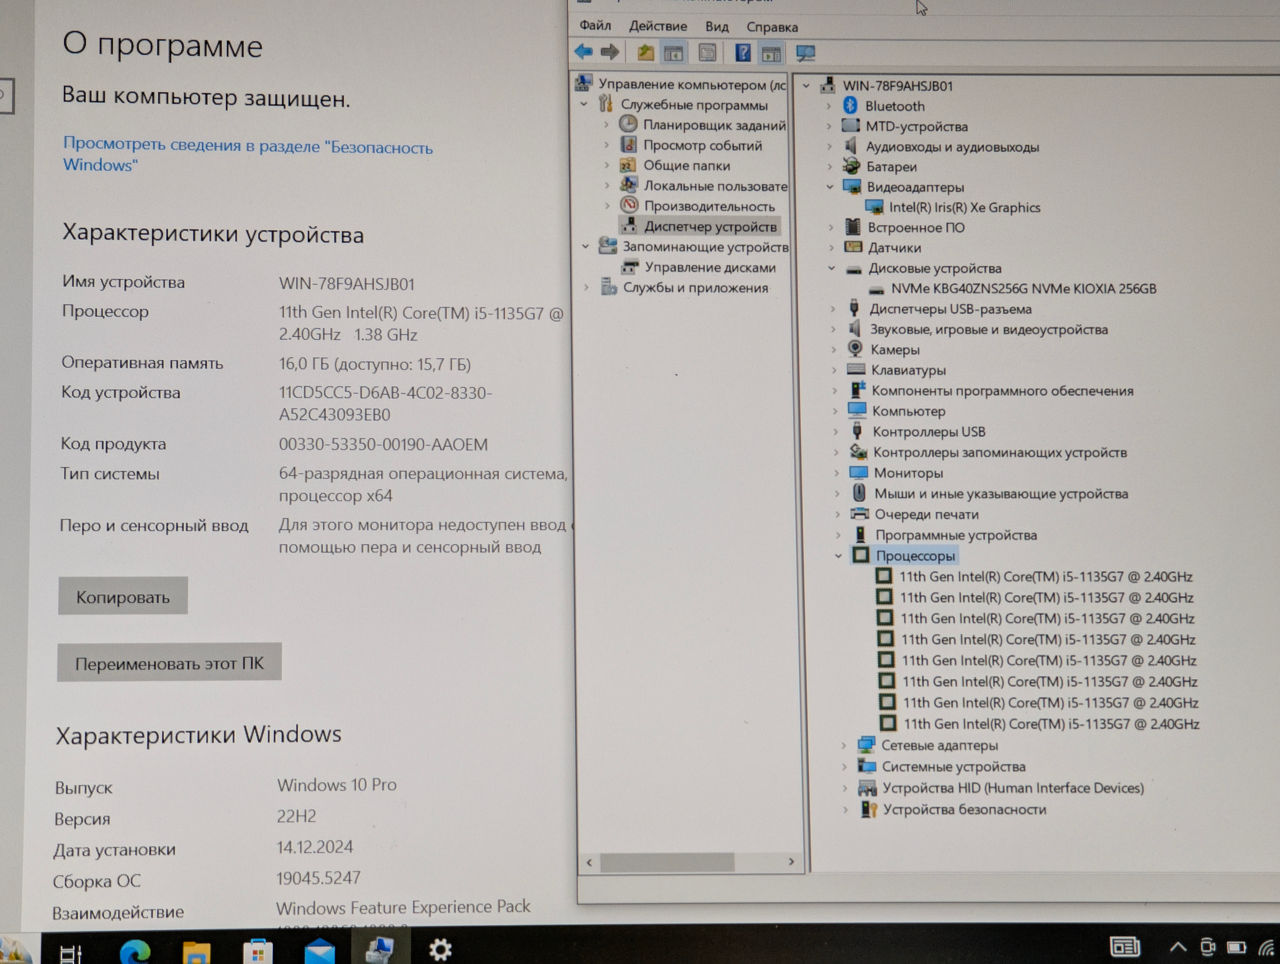This screenshot has height=964, width=1280.
Task: Toggle Show/Hide Action Pane toolbar icon
Action: (771, 53)
